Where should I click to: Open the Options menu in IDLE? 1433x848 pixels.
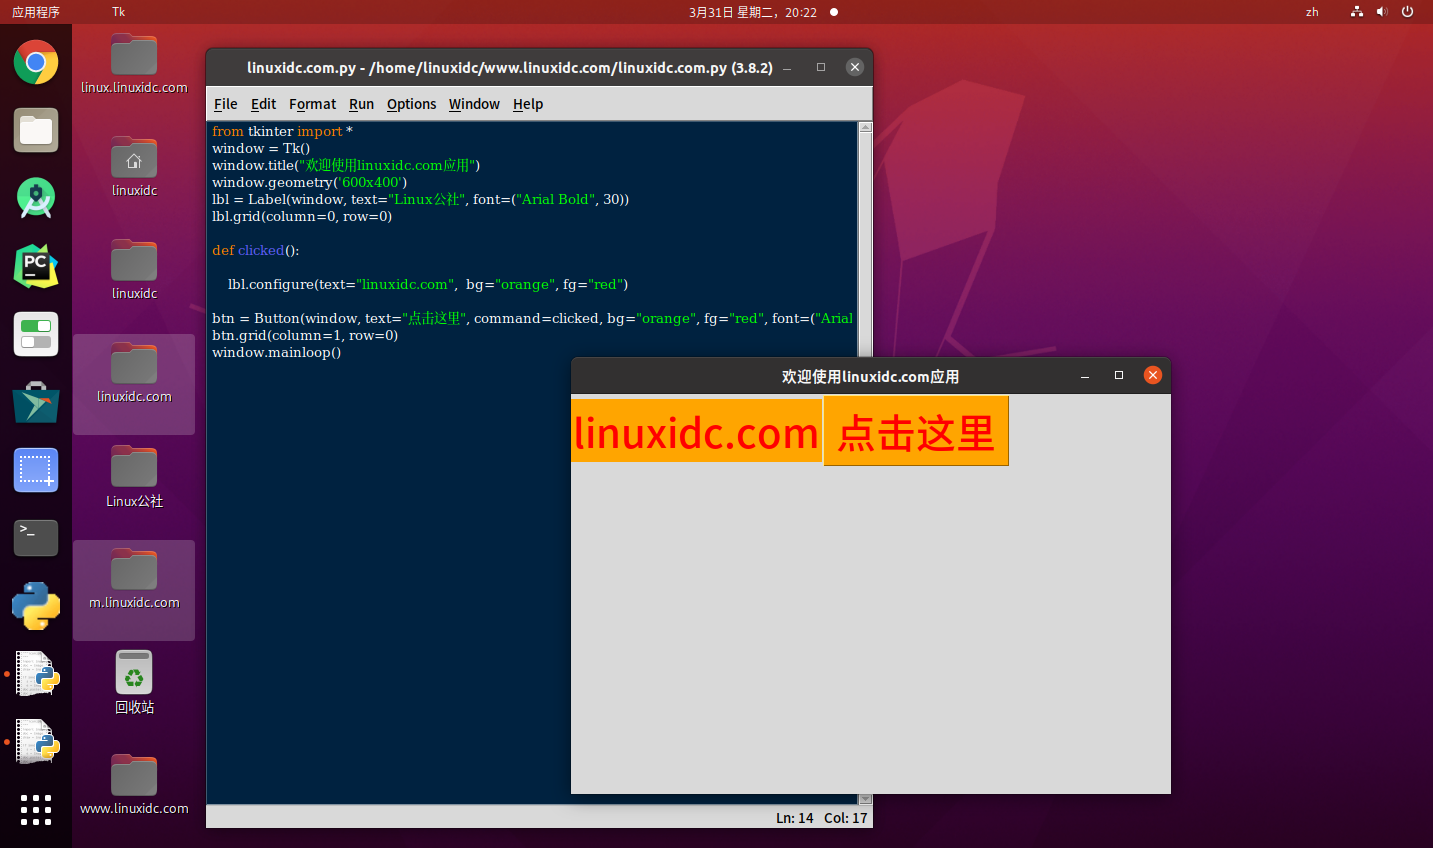click(x=412, y=104)
